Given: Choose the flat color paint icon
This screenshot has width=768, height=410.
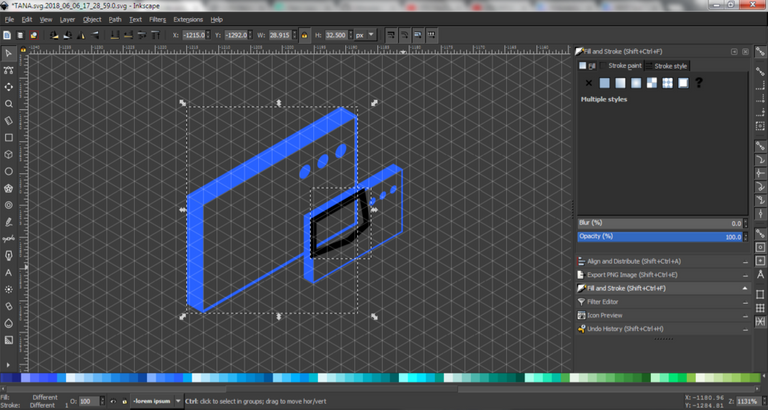Looking at the screenshot, I should (606, 83).
